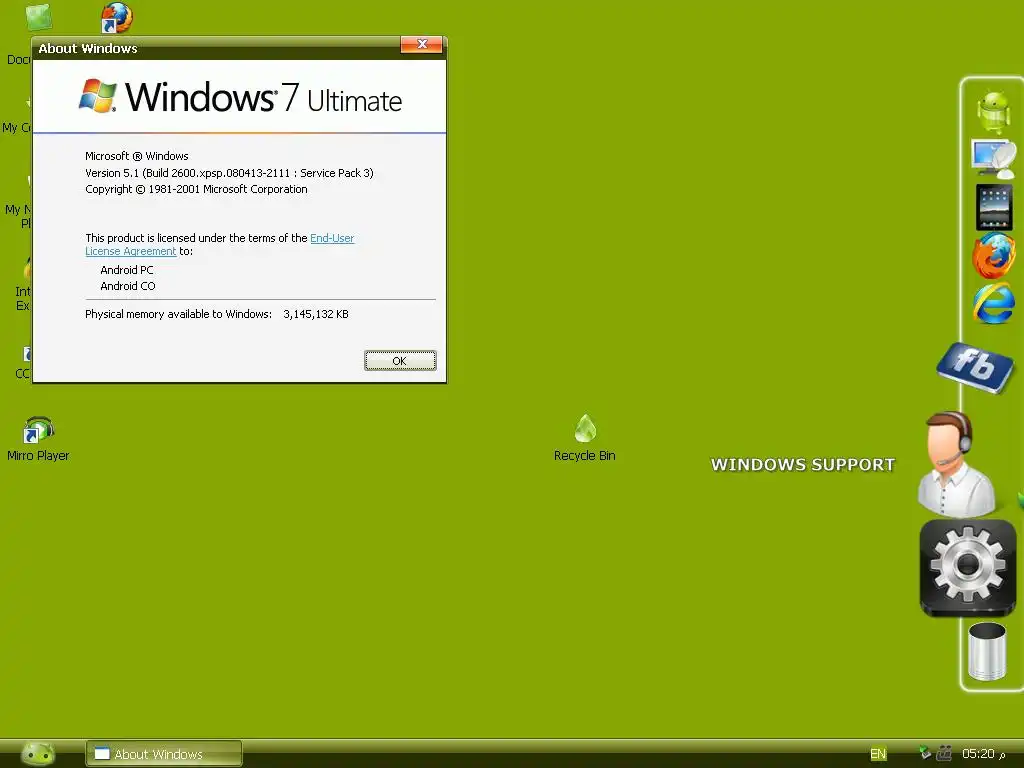Image resolution: width=1024 pixels, height=768 pixels.
Task: Launch Internet Explorer from the sidebar dock
Action: click(x=994, y=303)
